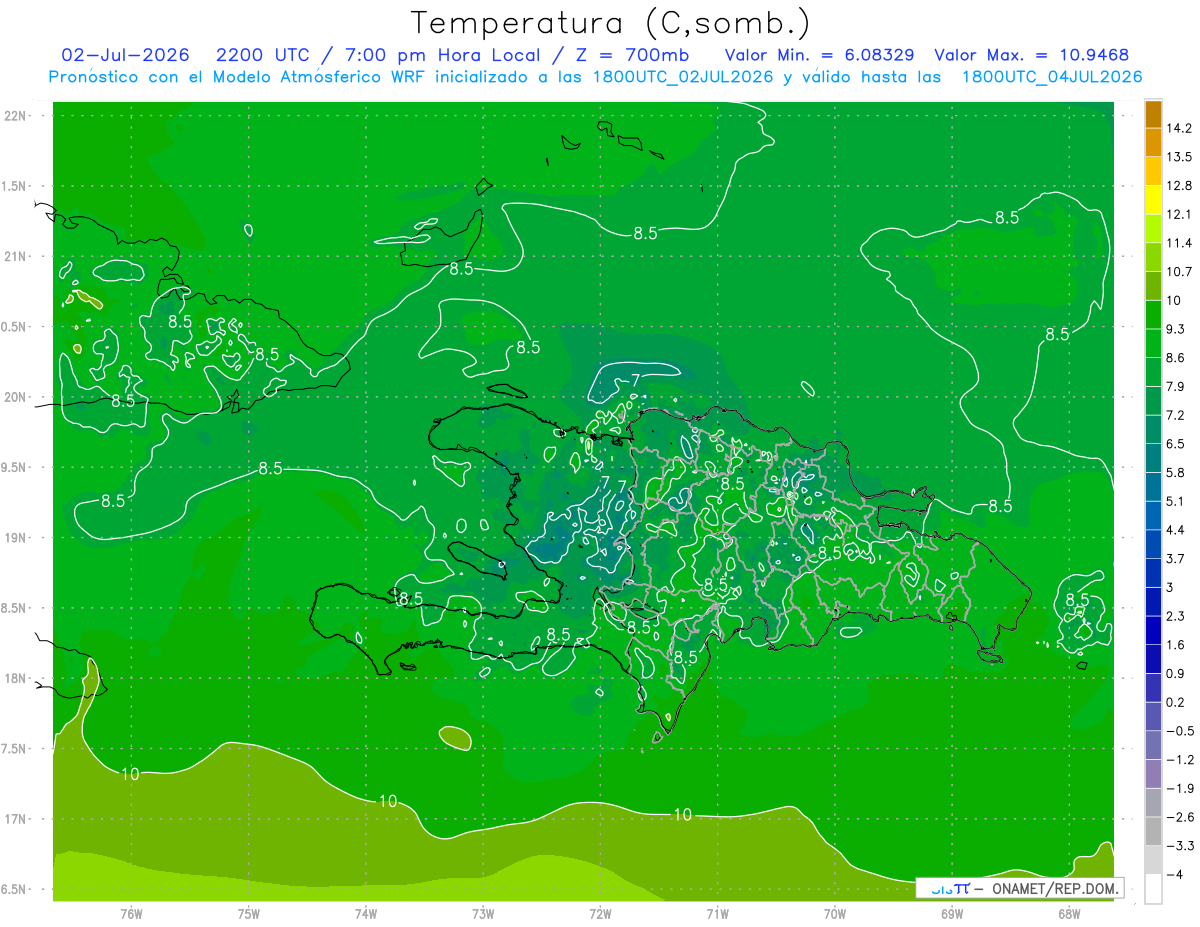Viewport: 1200px width, 927px height.
Task: Click the 68W longitude axis label
Action: (1069, 913)
